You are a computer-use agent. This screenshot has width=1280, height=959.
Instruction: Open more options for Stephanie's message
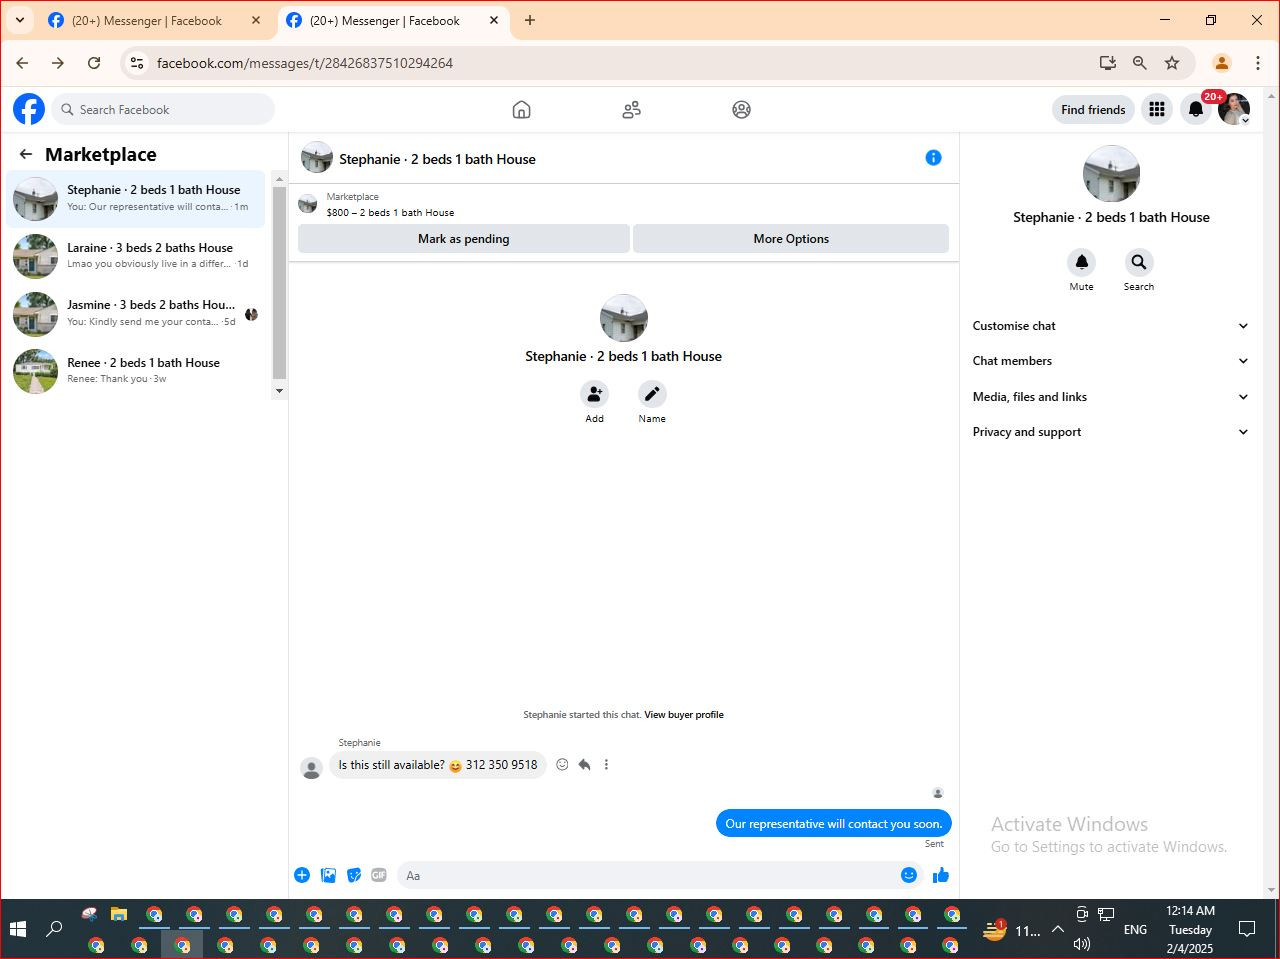tap(606, 765)
